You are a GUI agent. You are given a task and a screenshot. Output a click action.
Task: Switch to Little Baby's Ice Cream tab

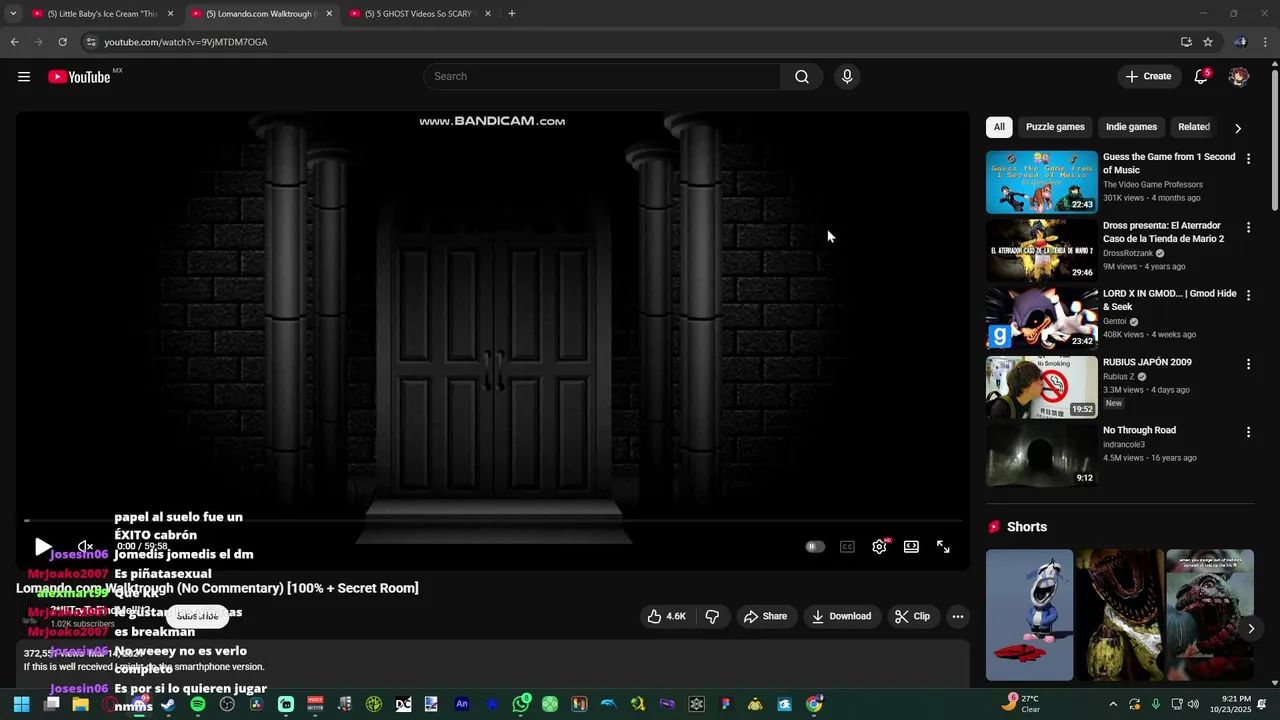101,14
